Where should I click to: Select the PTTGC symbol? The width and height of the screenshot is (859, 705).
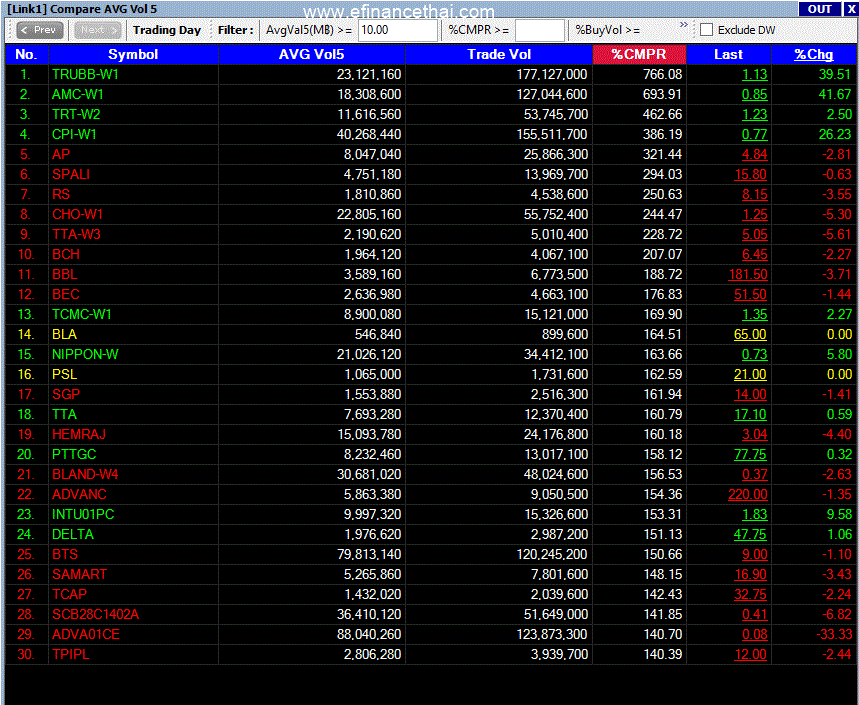(x=74, y=455)
